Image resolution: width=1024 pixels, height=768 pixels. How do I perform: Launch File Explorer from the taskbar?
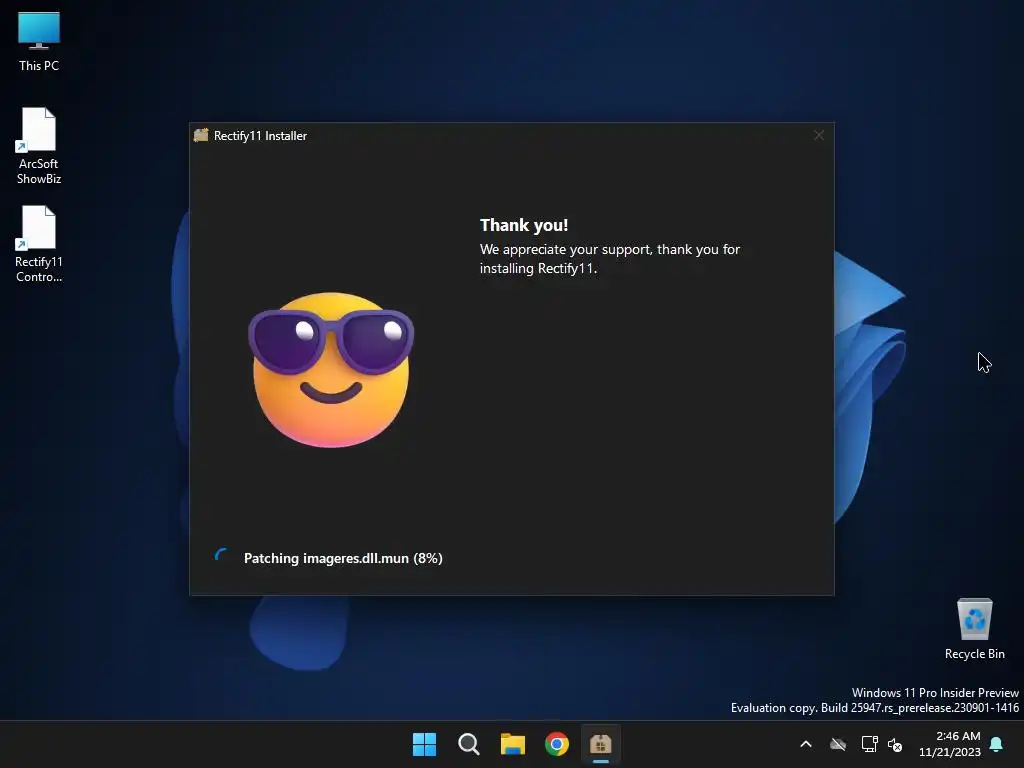pos(513,744)
